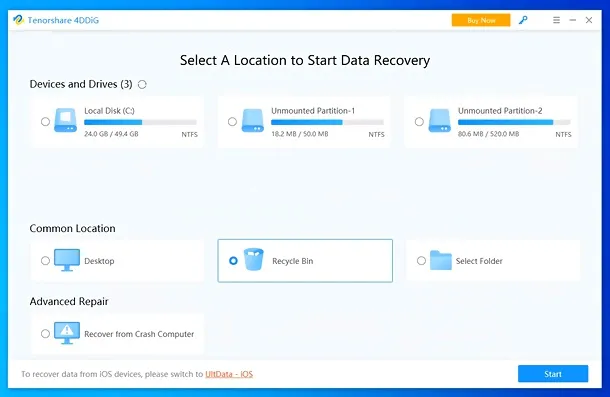Click the crash computer warning monitor icon
The height and width of the screenshot is (397, 610).
click(x=67, y=333)
